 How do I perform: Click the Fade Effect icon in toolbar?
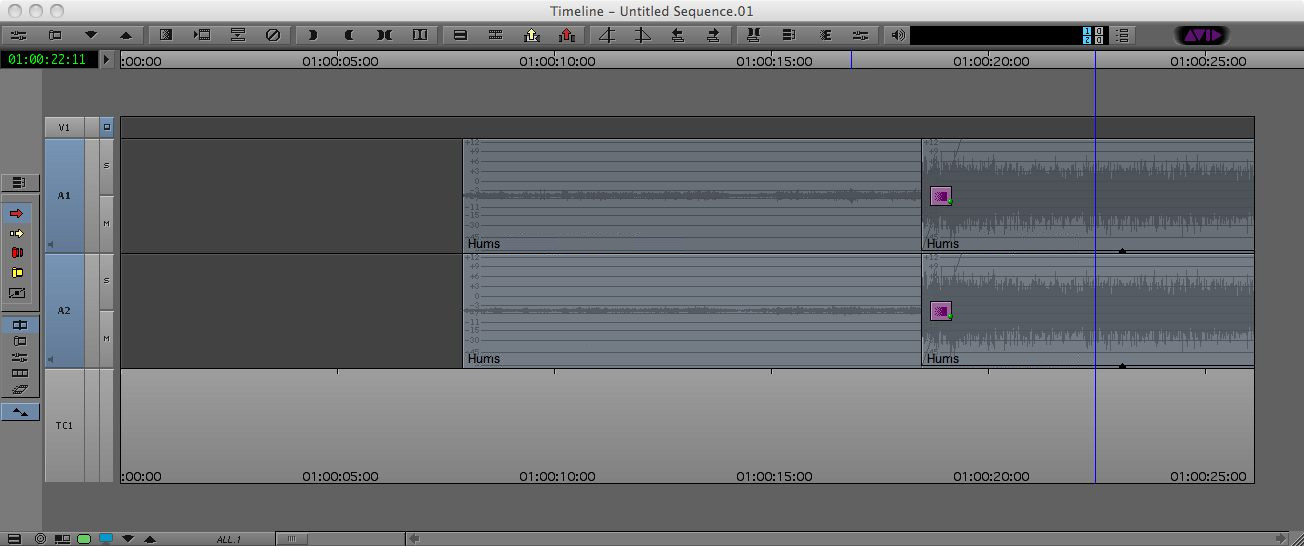point(238,35)
